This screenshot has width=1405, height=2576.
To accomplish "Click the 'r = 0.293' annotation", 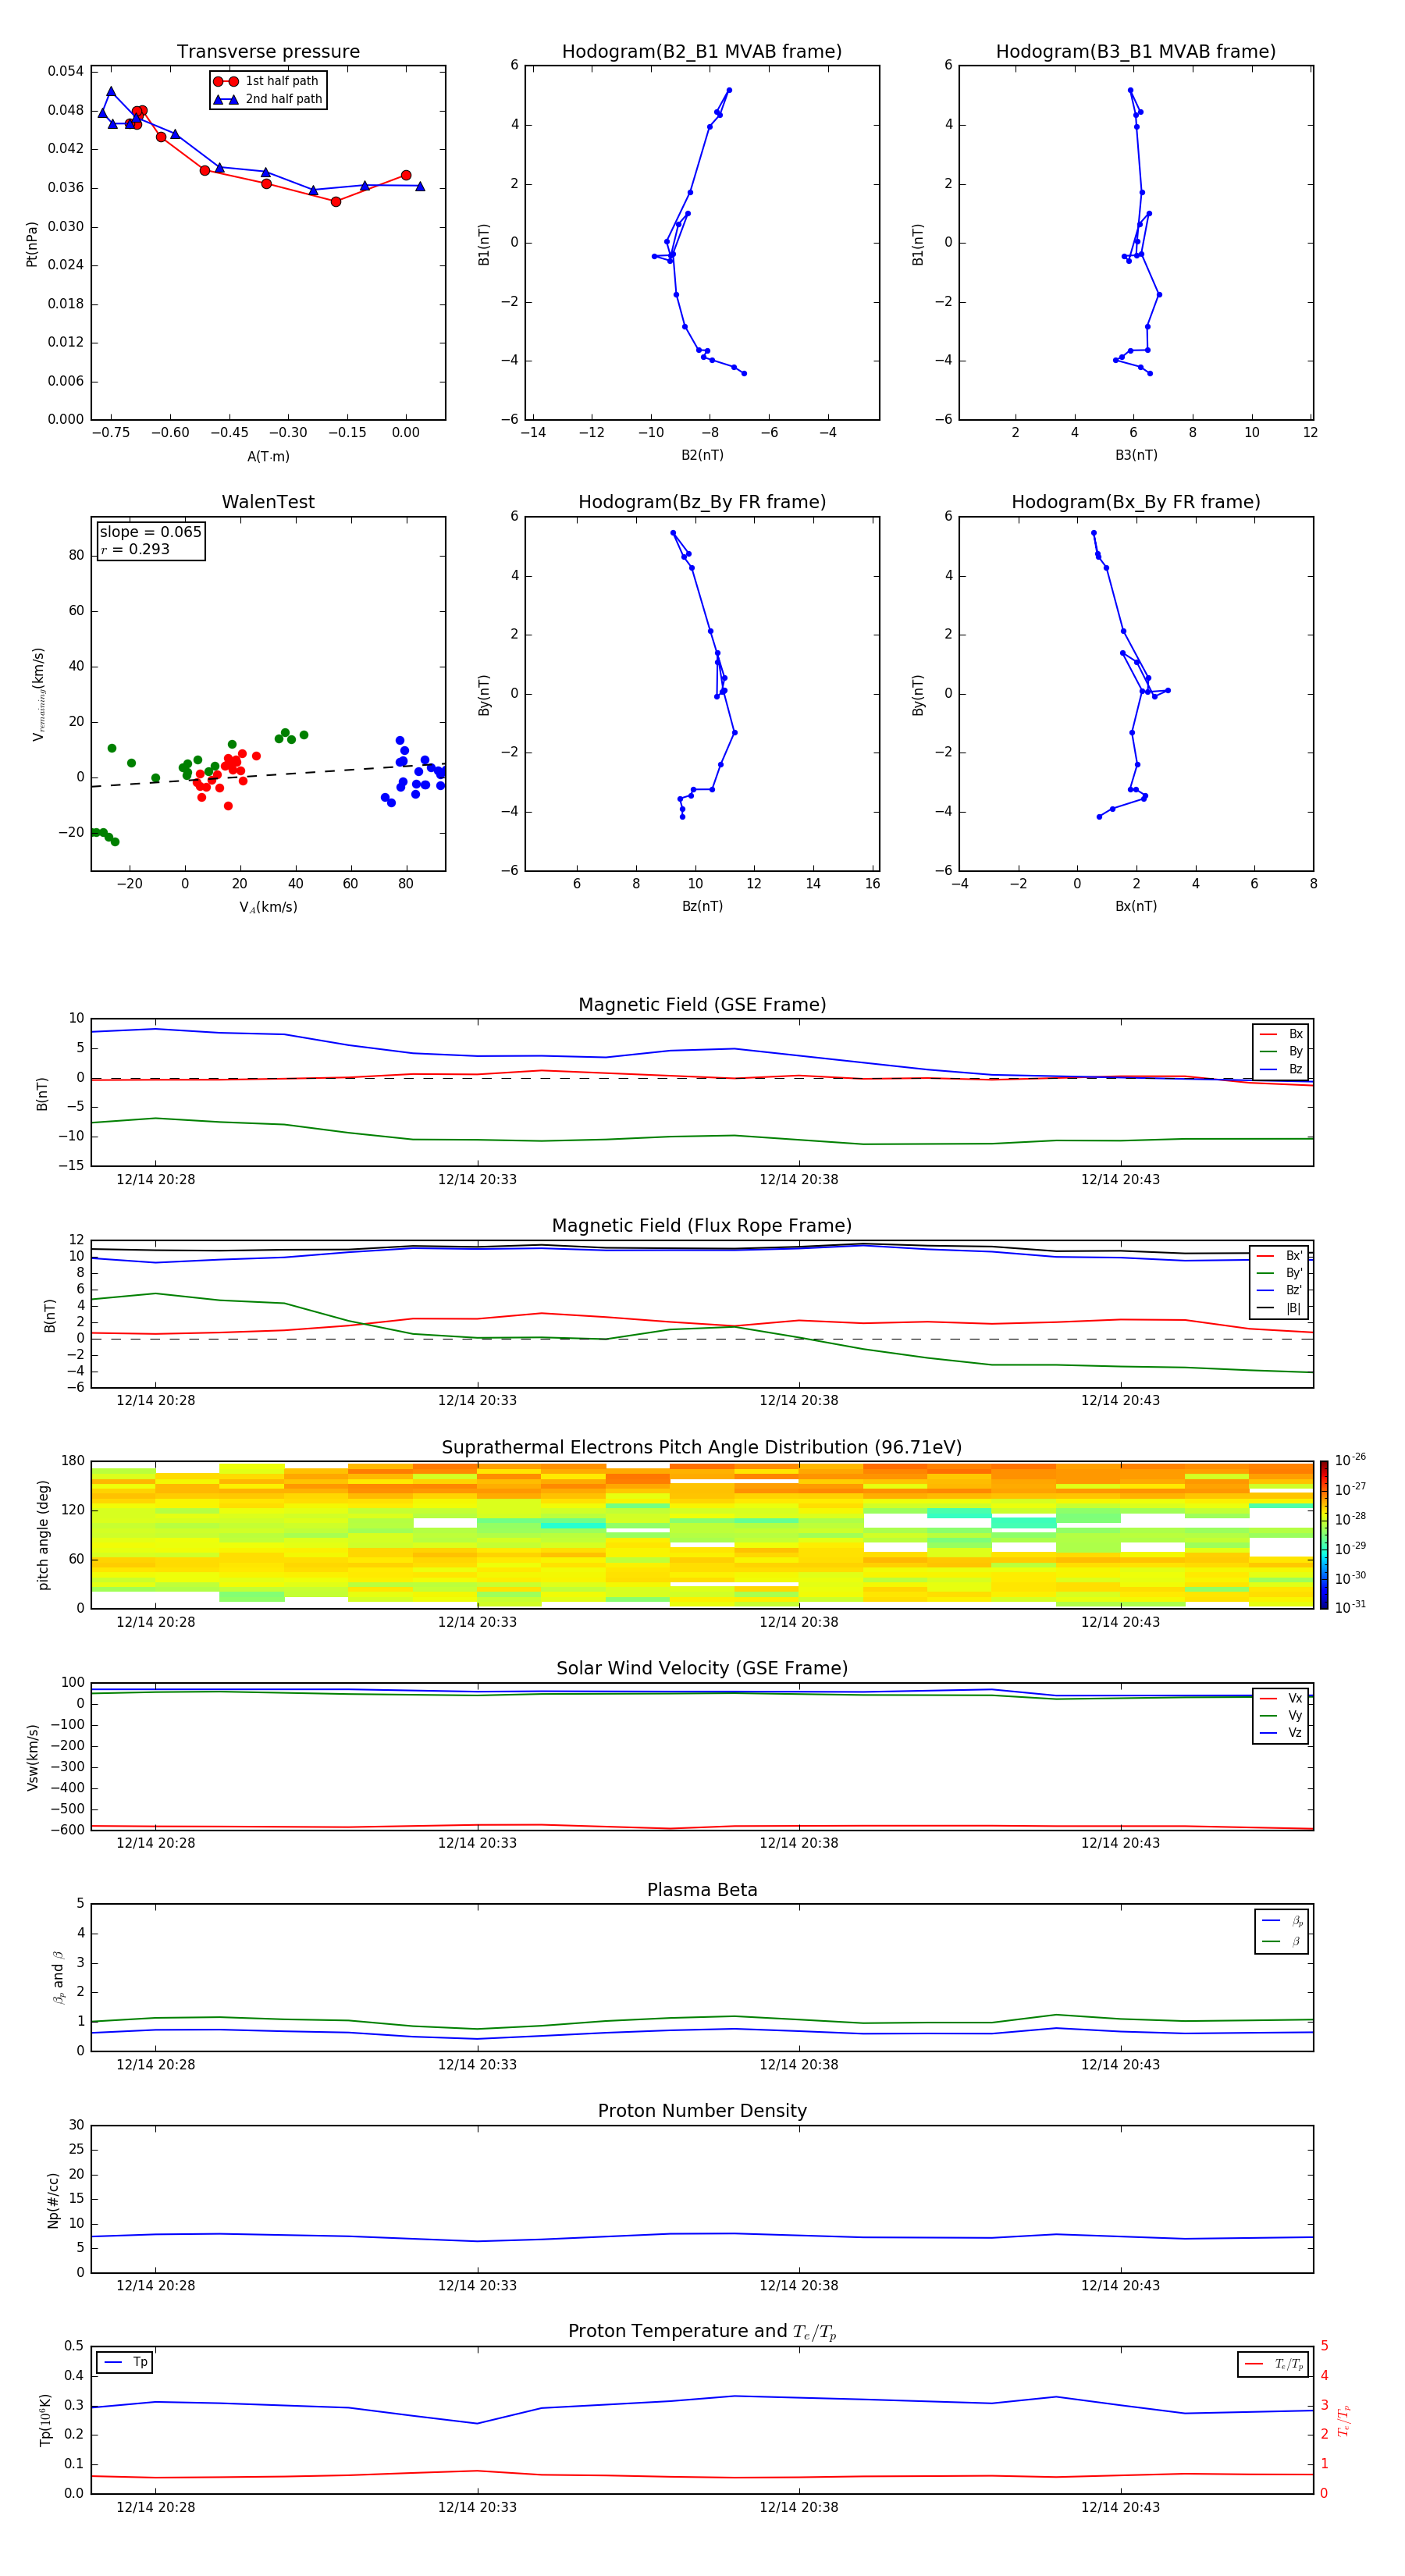I will click(x=135, y=549).
